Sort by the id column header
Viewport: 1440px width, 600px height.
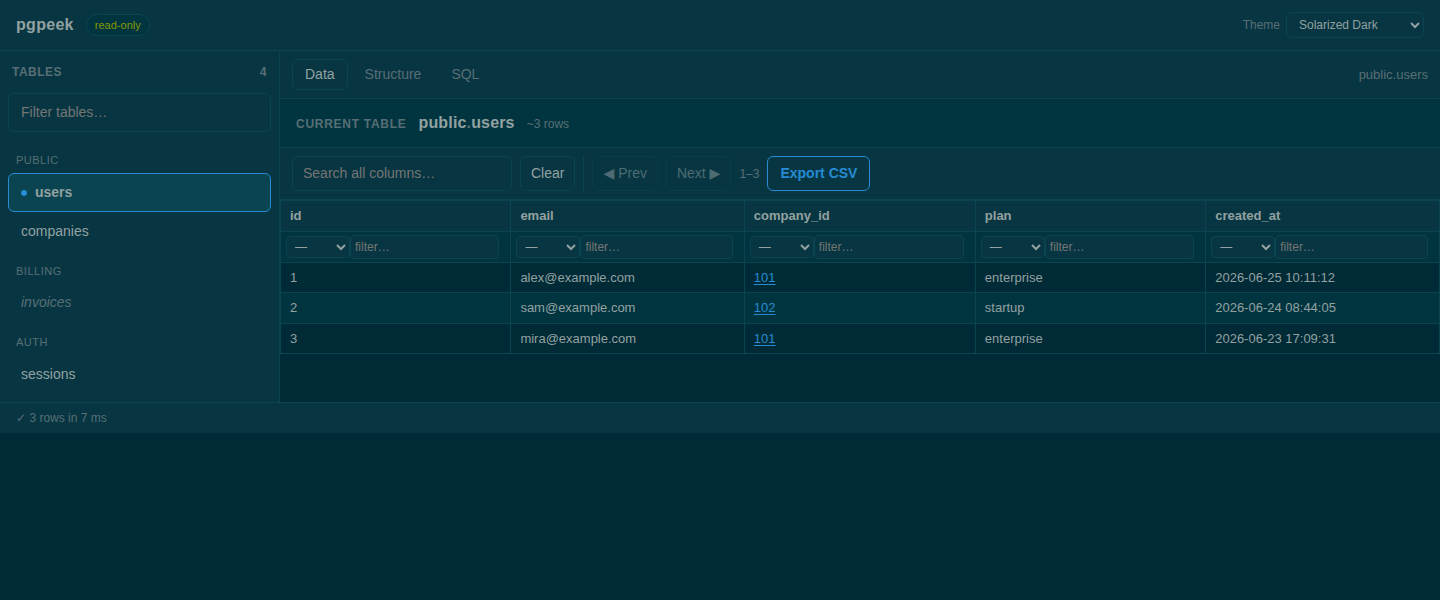(x=395, y=216)
